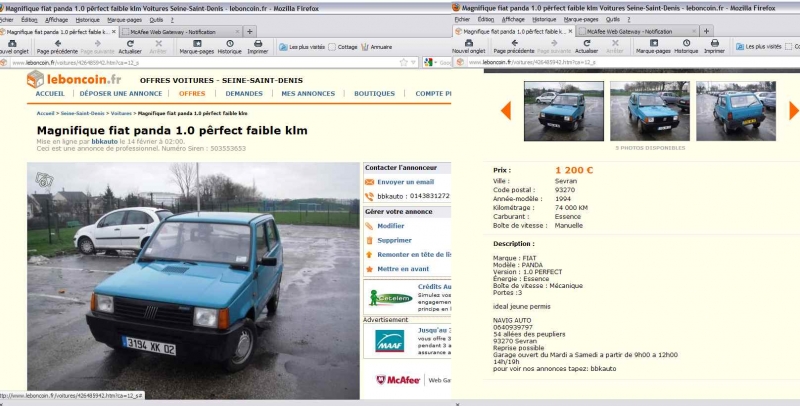Open Cottage bookmark in left window
Image resolution: width=800 pixels, height=406 pixels.
coord(343,47)
